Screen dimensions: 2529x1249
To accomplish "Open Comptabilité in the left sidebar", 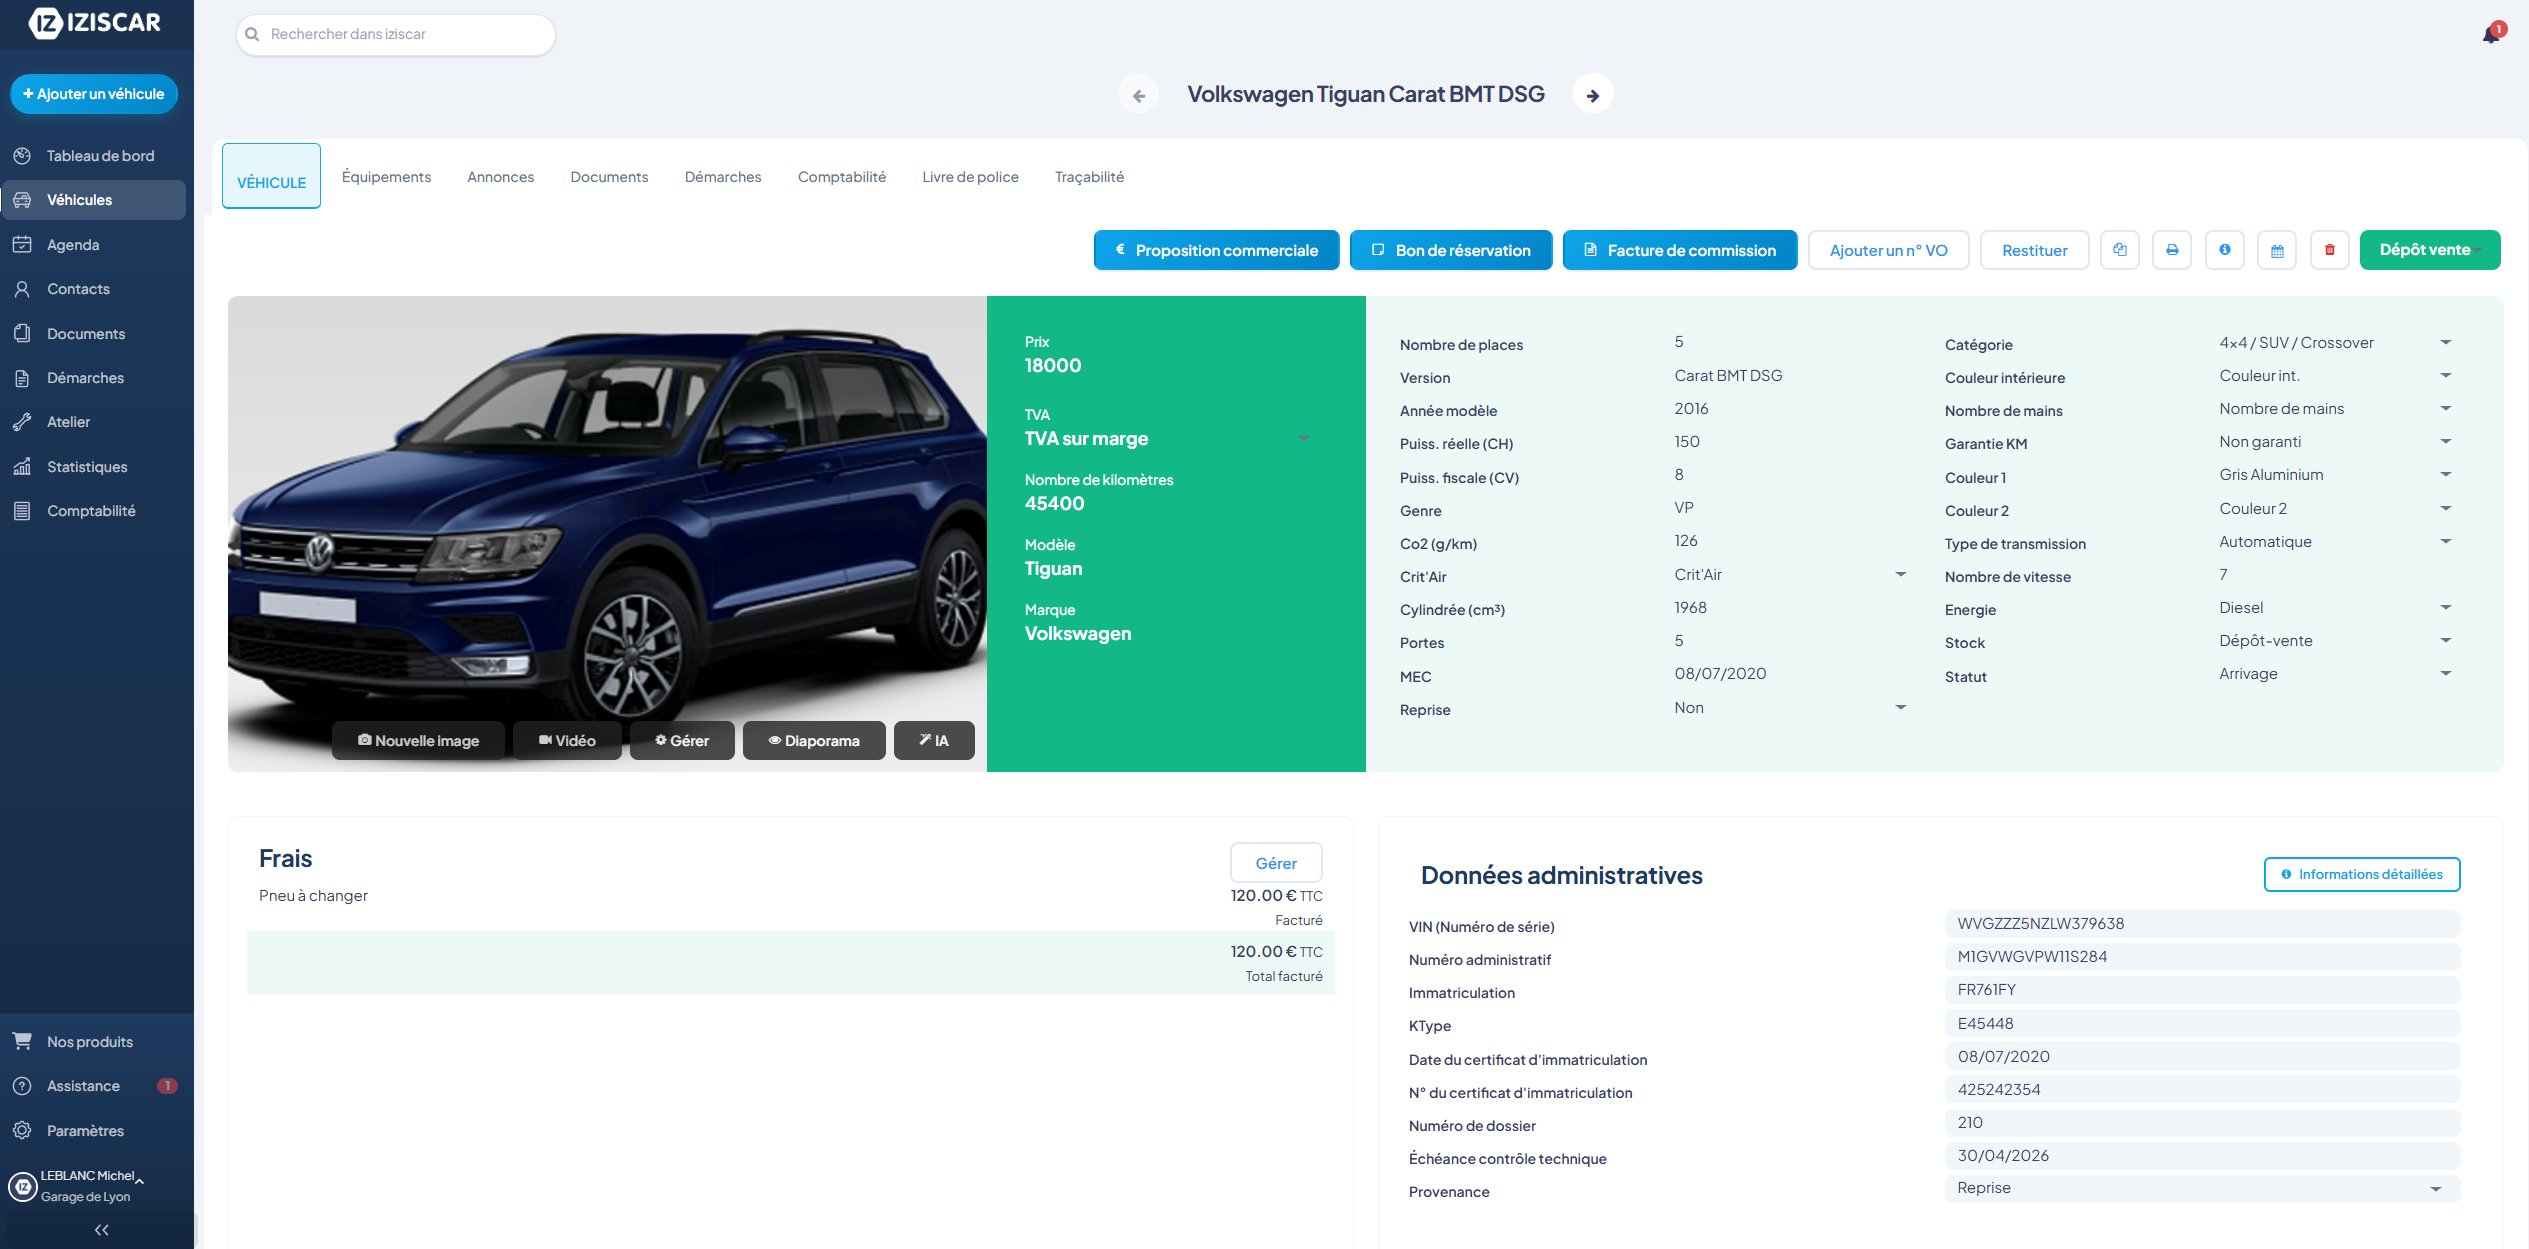I will (94, 511).
